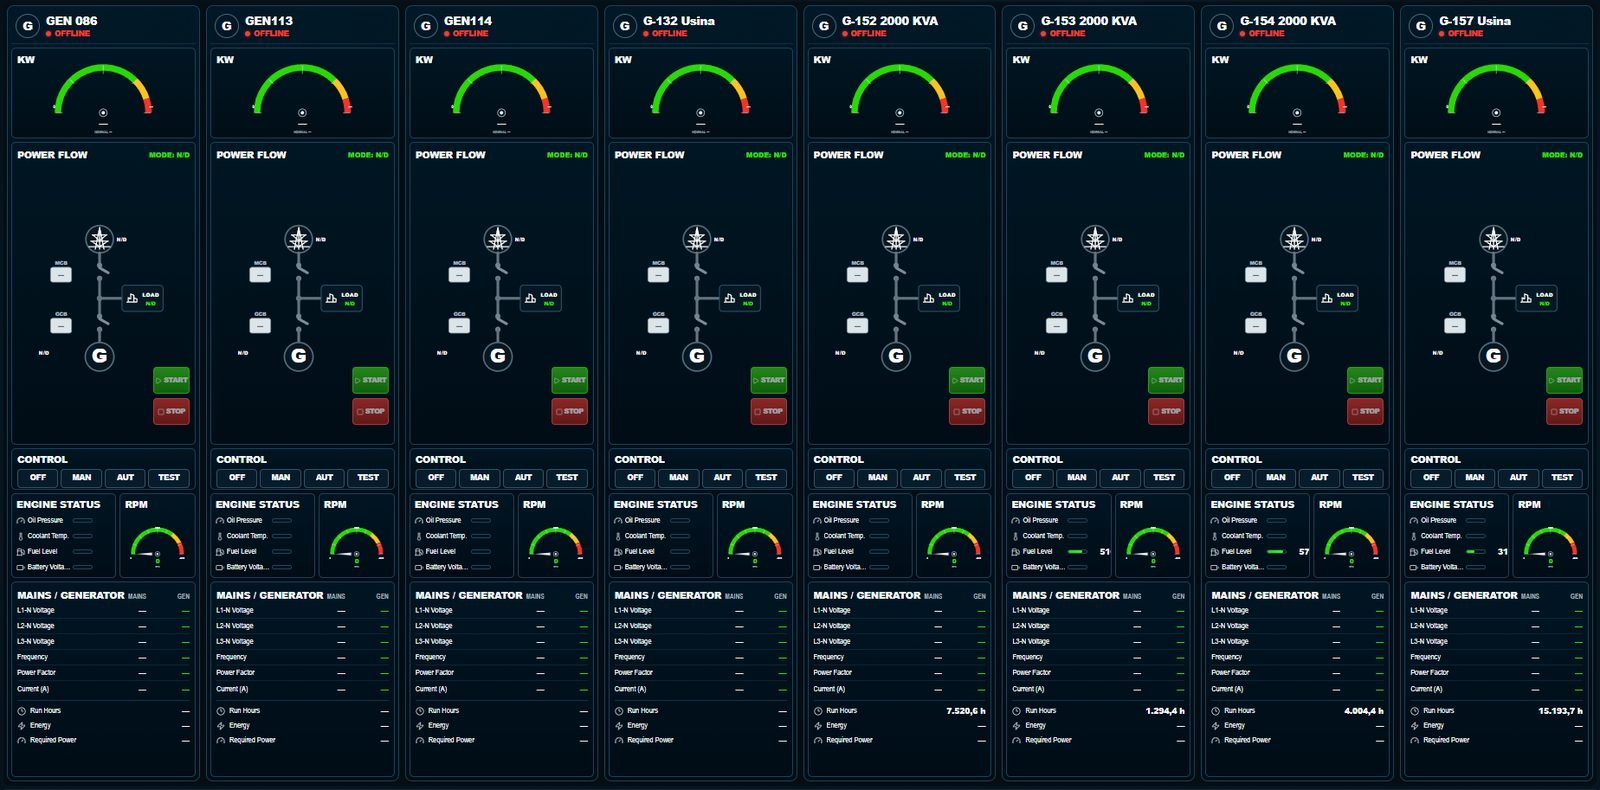Switch G-153 2000 KVA control to AUT

(x=1120, y=478)
